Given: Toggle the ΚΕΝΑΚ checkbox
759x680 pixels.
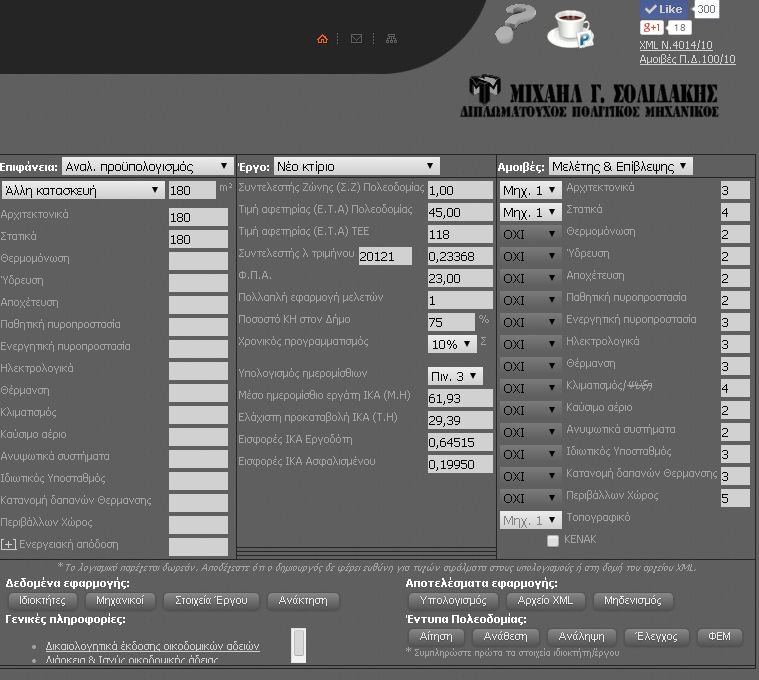Looking at the screenshot, I should click(553, 541).
